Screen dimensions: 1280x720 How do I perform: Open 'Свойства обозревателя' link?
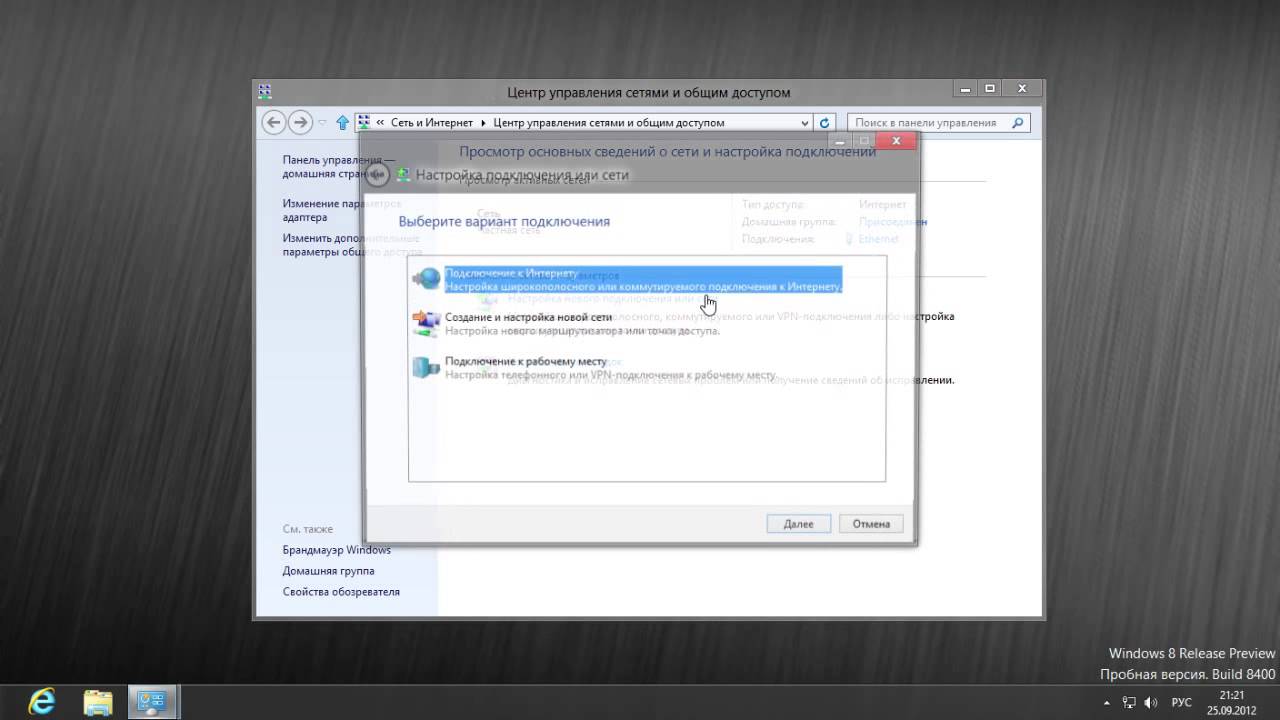[341, 592]
